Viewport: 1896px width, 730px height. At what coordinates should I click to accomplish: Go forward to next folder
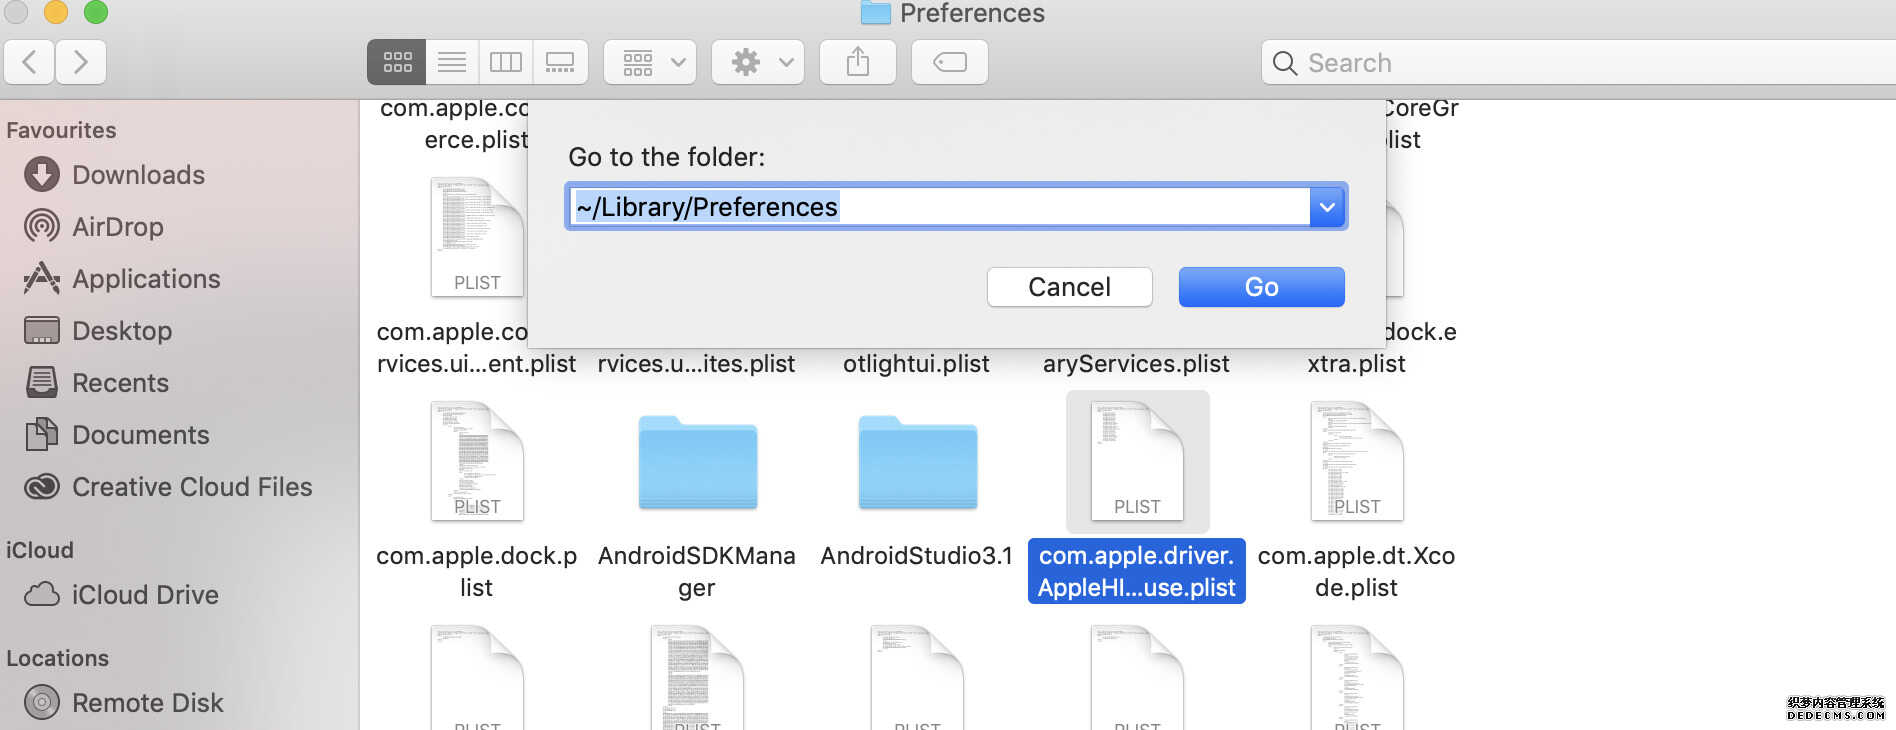click(x=81, y=63)
